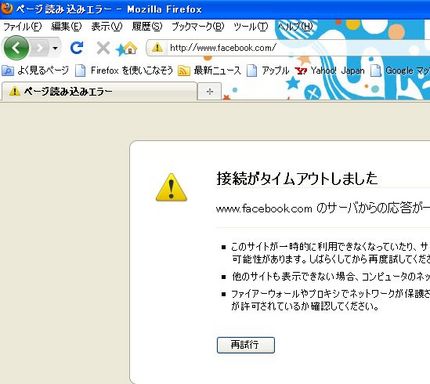This screenshot has height=384, width=430.
Task: Click the page icon beside アップル
Action: 252,71
